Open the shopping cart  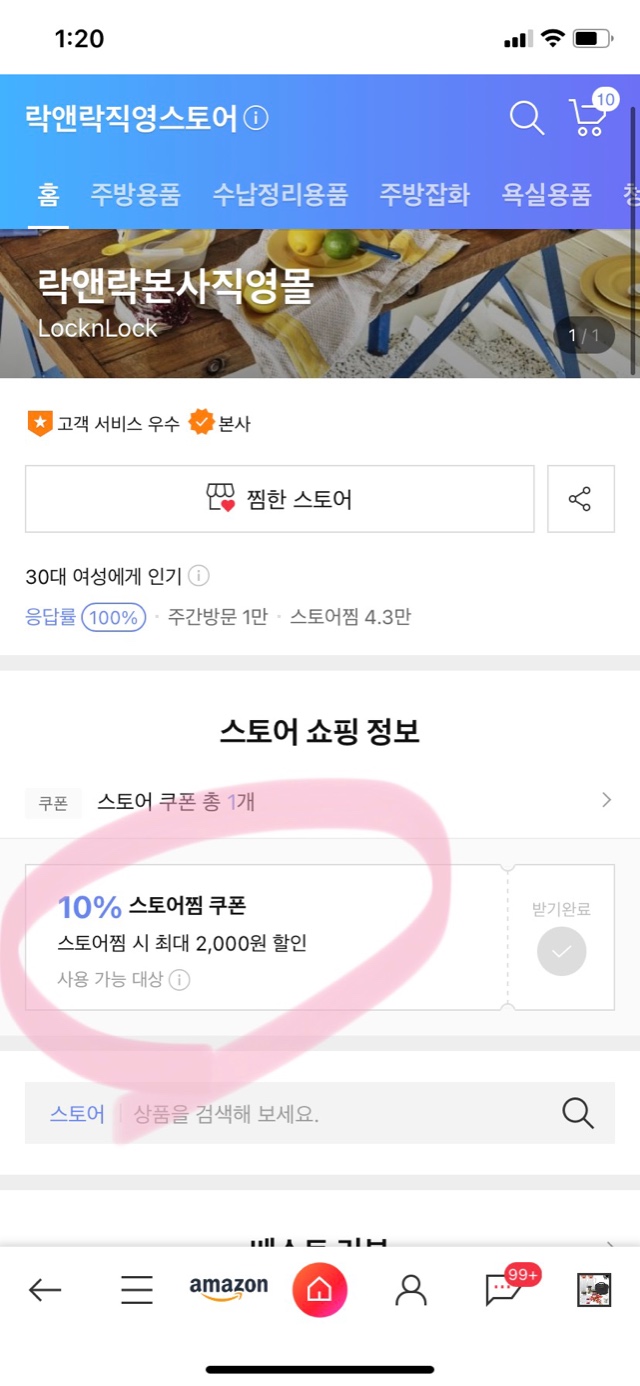[588, 118]
